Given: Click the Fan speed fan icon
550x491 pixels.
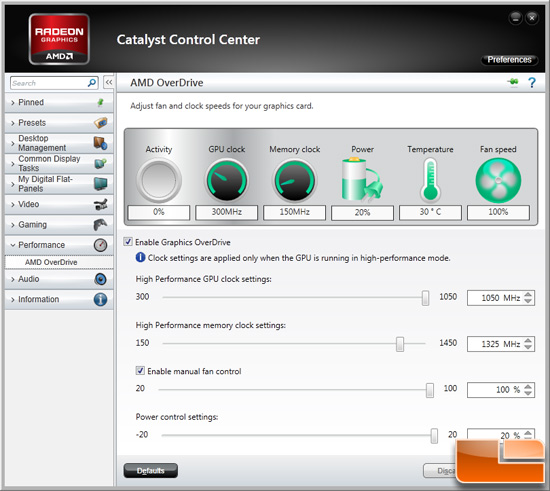Looking at the screenshot, I should click(x=498, y=180).
